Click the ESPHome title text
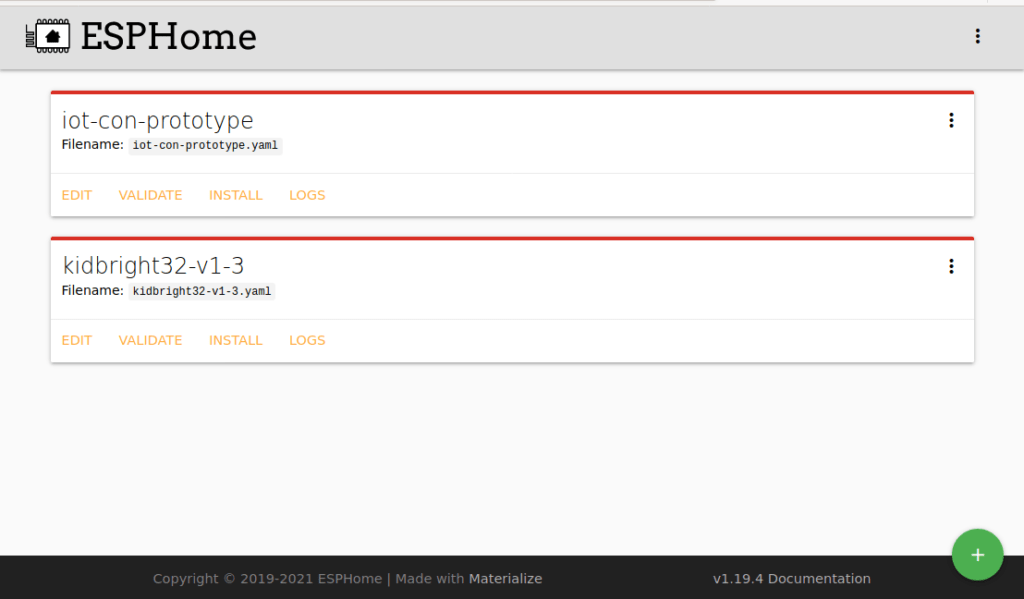The image size is (1024, 599). pyautogui.click(x=168, y=37)
